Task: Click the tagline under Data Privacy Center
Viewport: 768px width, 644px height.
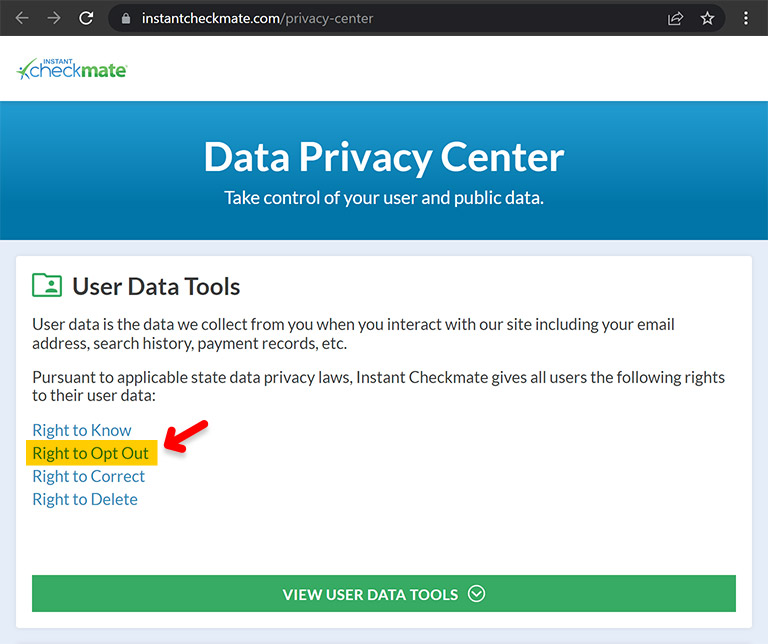Action: click(x=384, y=198)
